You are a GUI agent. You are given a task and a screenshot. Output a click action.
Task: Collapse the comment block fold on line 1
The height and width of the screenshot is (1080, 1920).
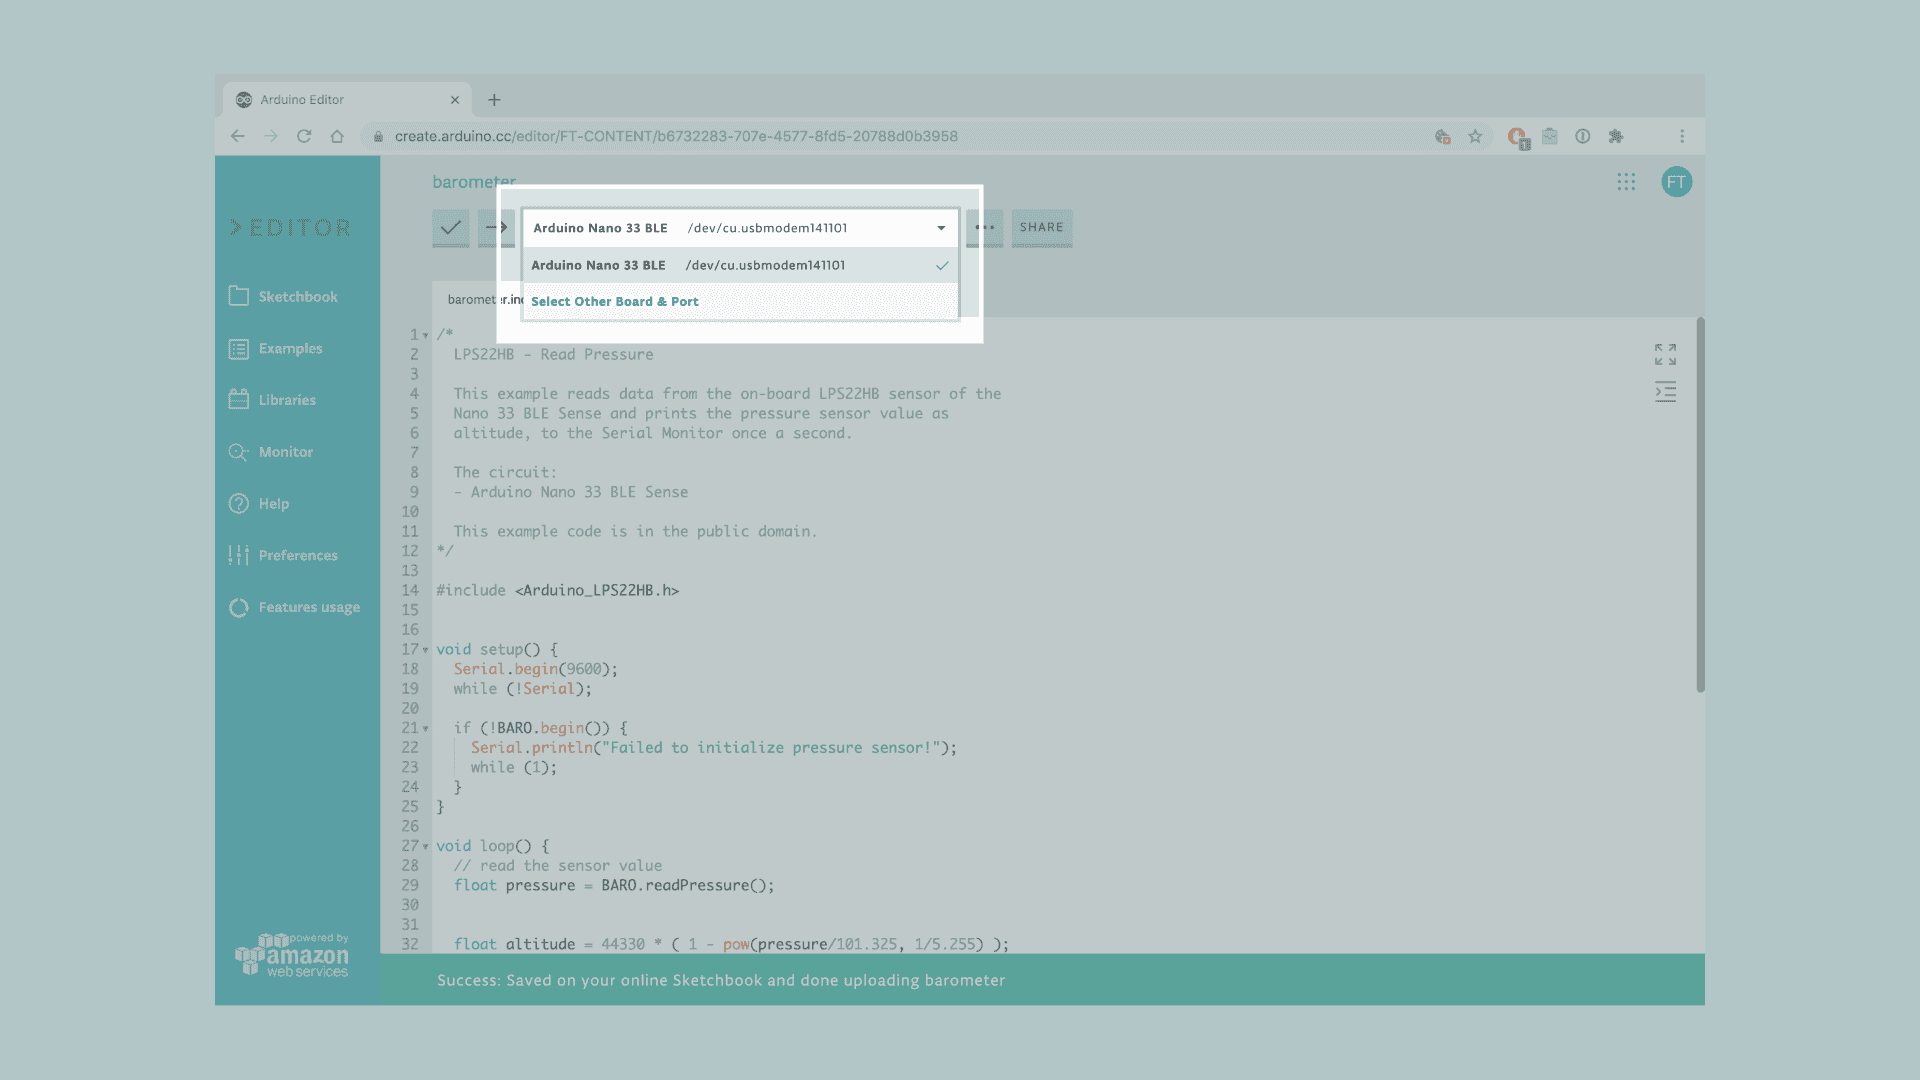[x=426, y=336]
